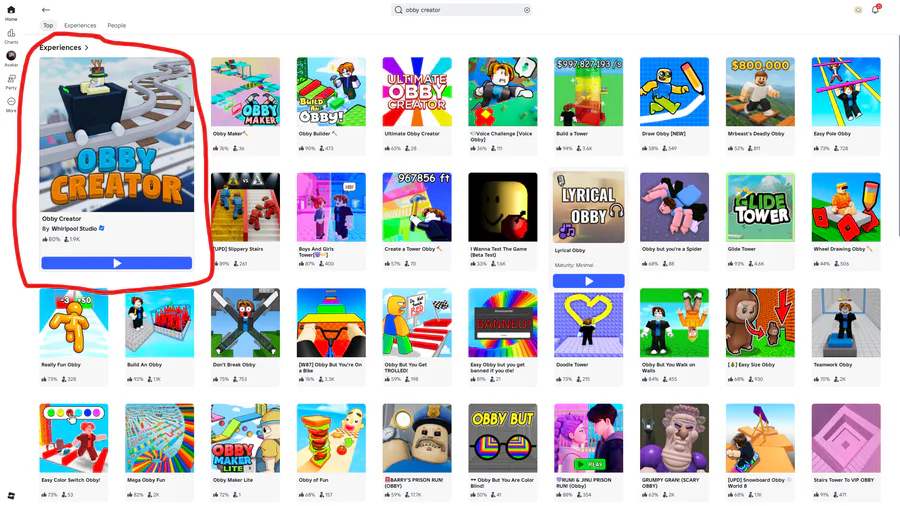Select the Top tab
Screen dimensions: 900x506
tap(48, 25)
